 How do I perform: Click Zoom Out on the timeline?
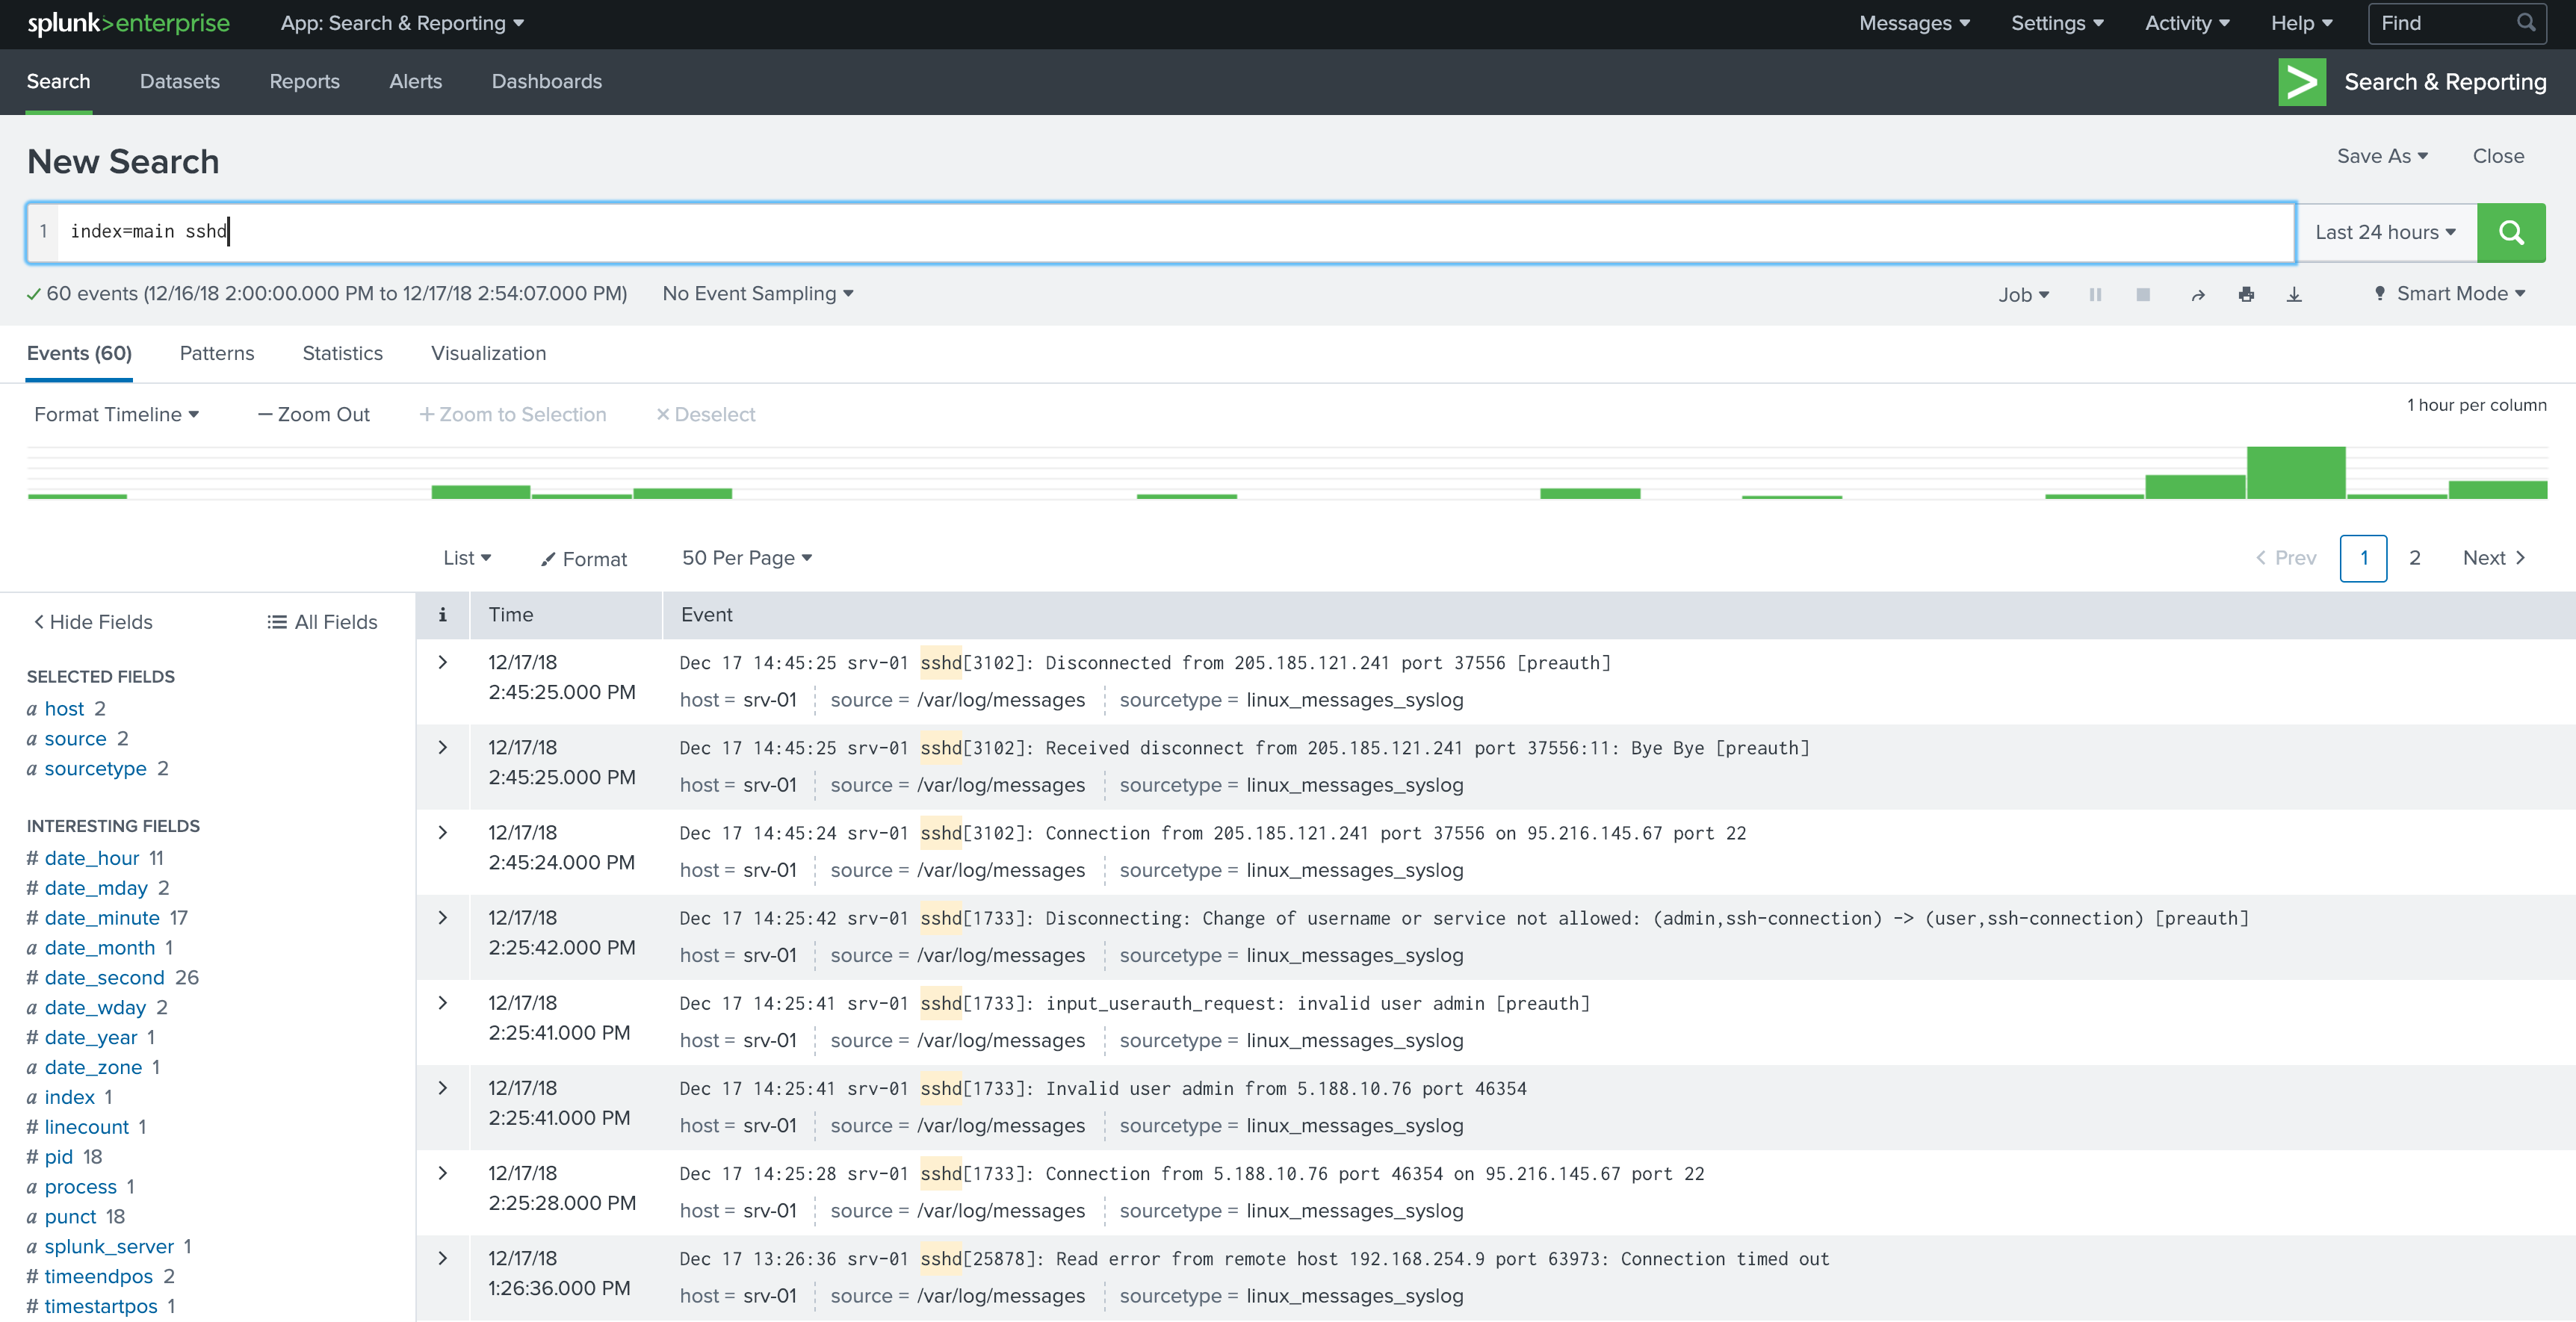(312, 413)
